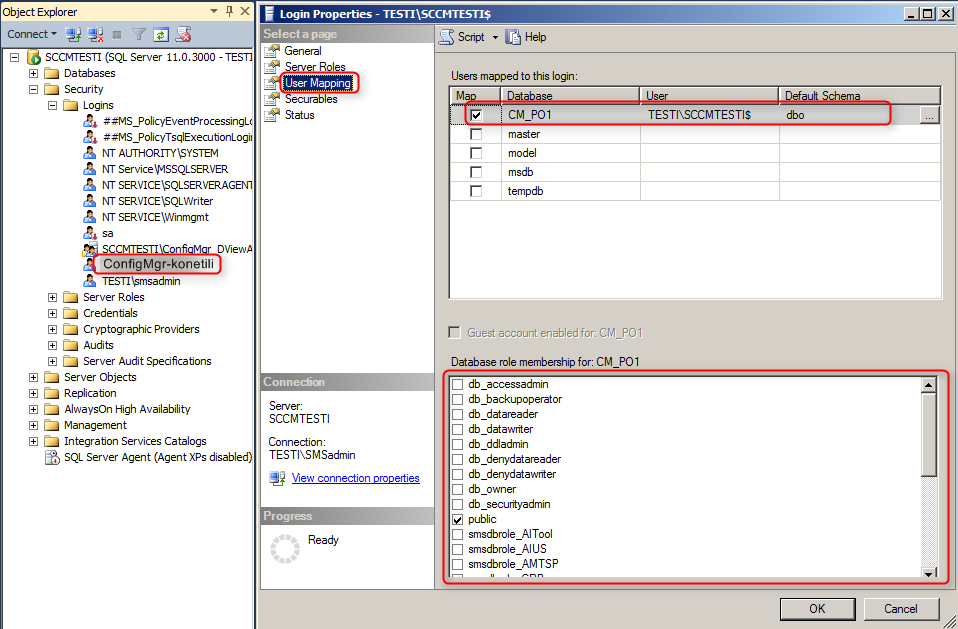This screenshot has height=629, width=958.
Task: Select the TESTI\SCCMTESTI$ user cell
Action: (x=710, y=115)
